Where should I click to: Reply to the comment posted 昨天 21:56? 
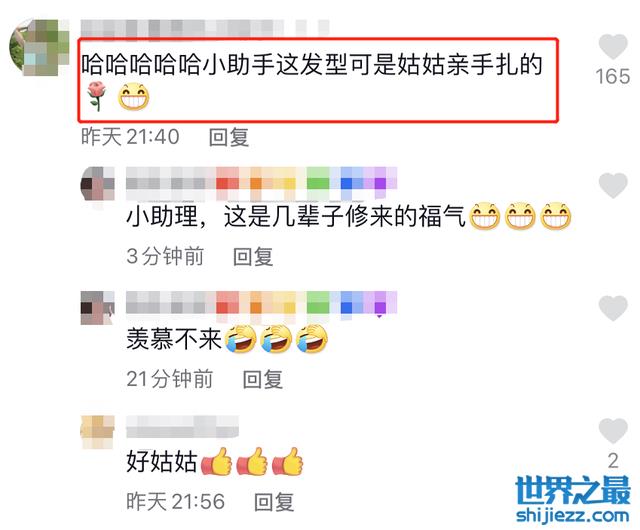[273, 502]
